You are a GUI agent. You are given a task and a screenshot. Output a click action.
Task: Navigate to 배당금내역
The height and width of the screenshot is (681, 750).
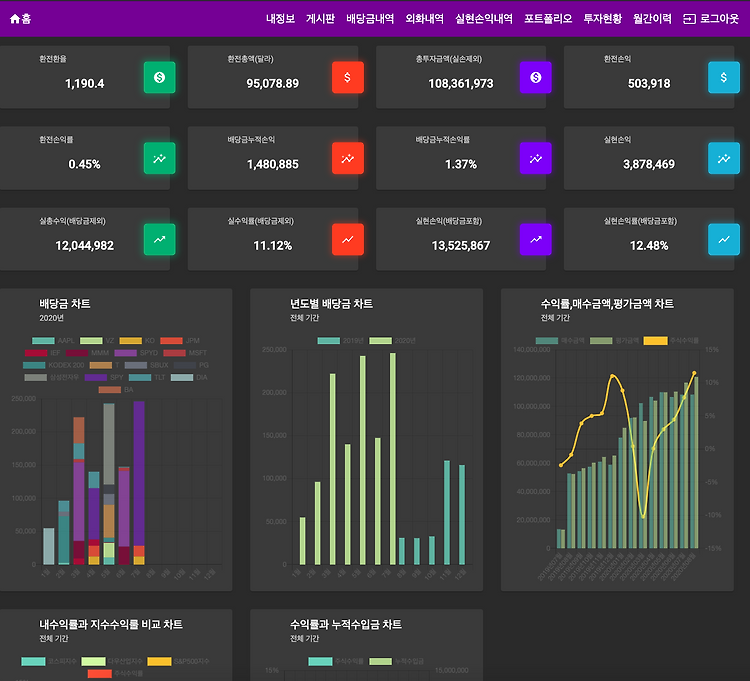pos(370,19)
